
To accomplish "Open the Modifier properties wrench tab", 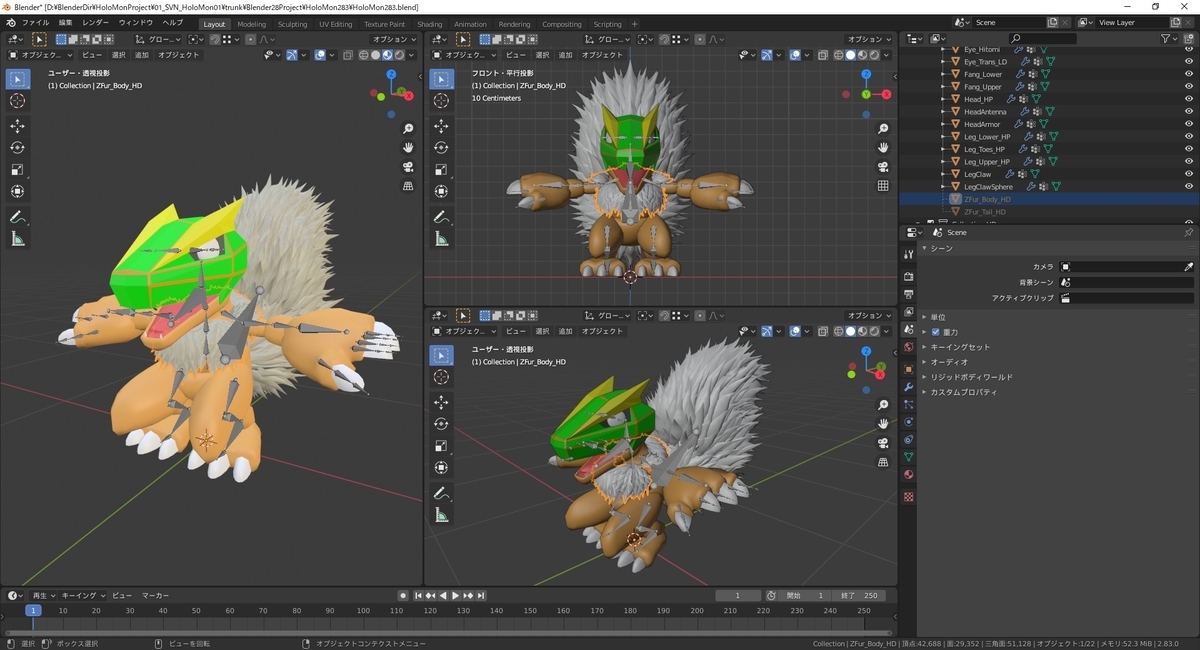I will click(908, 386).
